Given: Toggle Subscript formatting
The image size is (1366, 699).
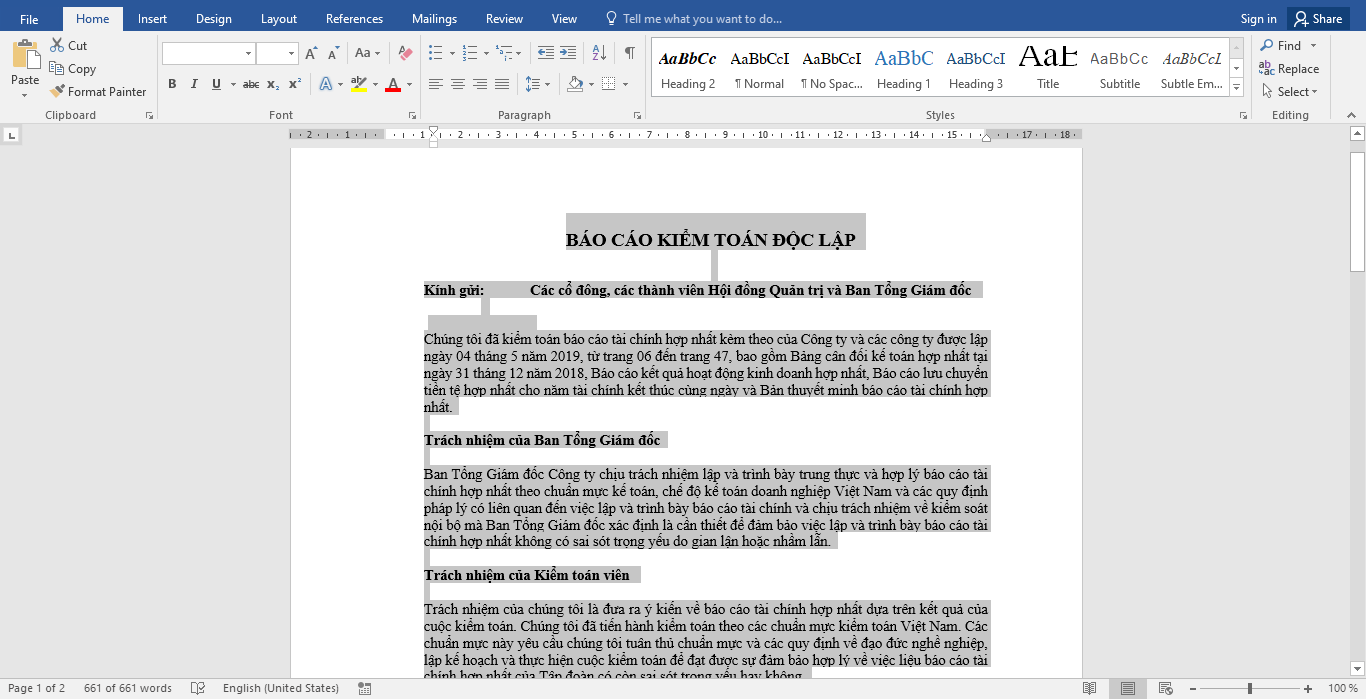Looking at the screenshot, I should (273, 84).
